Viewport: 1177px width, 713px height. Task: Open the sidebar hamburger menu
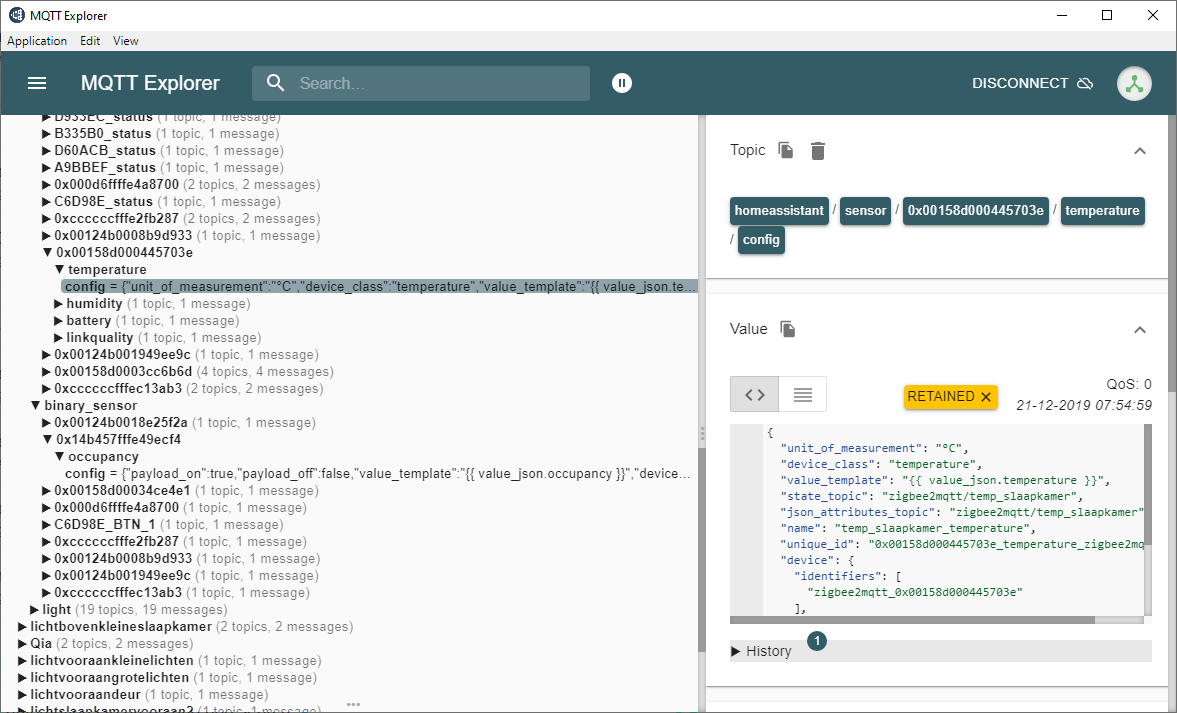click(37, 83)
